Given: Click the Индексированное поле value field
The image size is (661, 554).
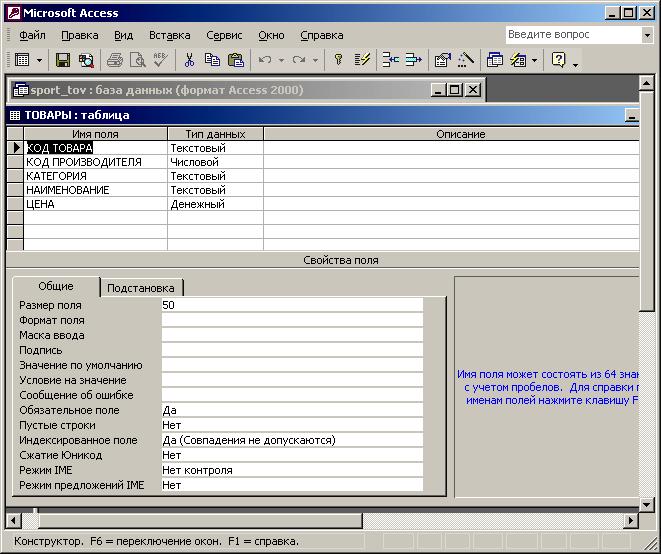Looking at the screenshot, I should pyautogui.click(x=292, y=440).
